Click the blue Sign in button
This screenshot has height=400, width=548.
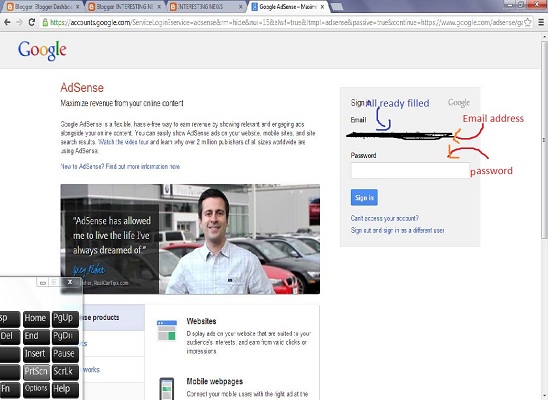[364, 197]
